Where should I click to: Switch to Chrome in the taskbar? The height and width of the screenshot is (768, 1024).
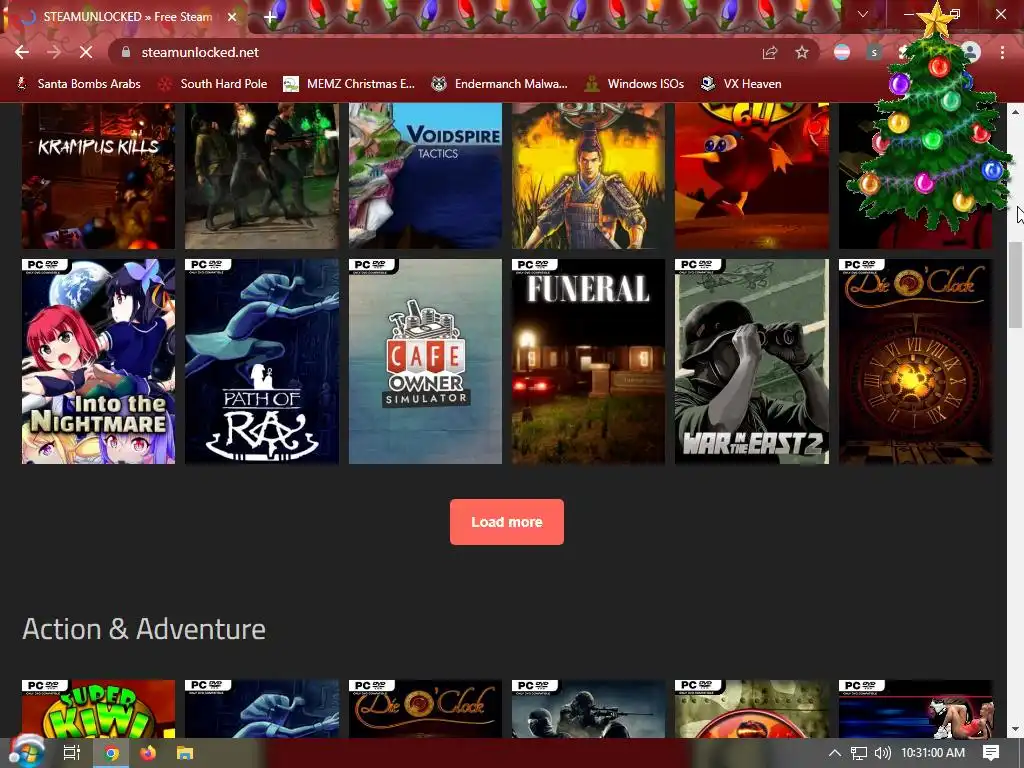pos(112,753)
